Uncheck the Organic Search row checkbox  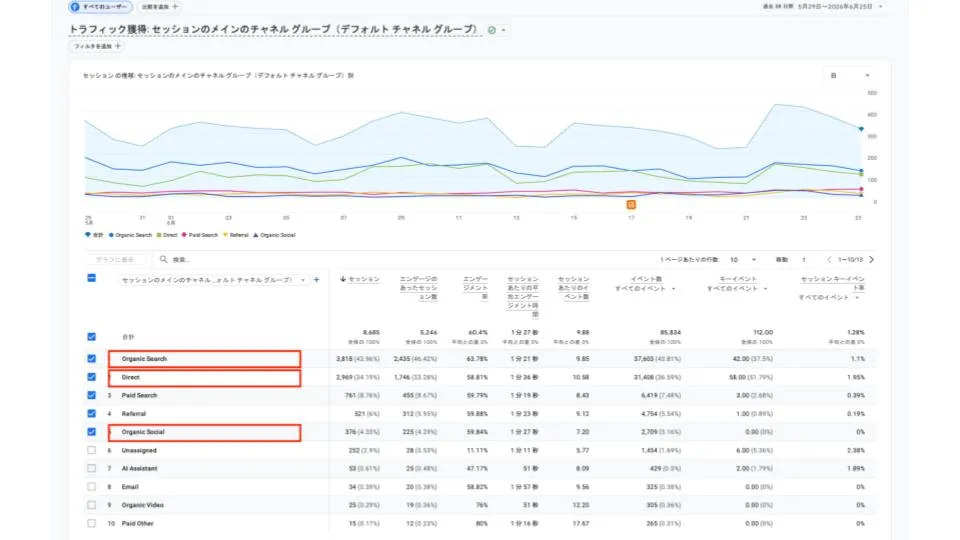point(91,359)
